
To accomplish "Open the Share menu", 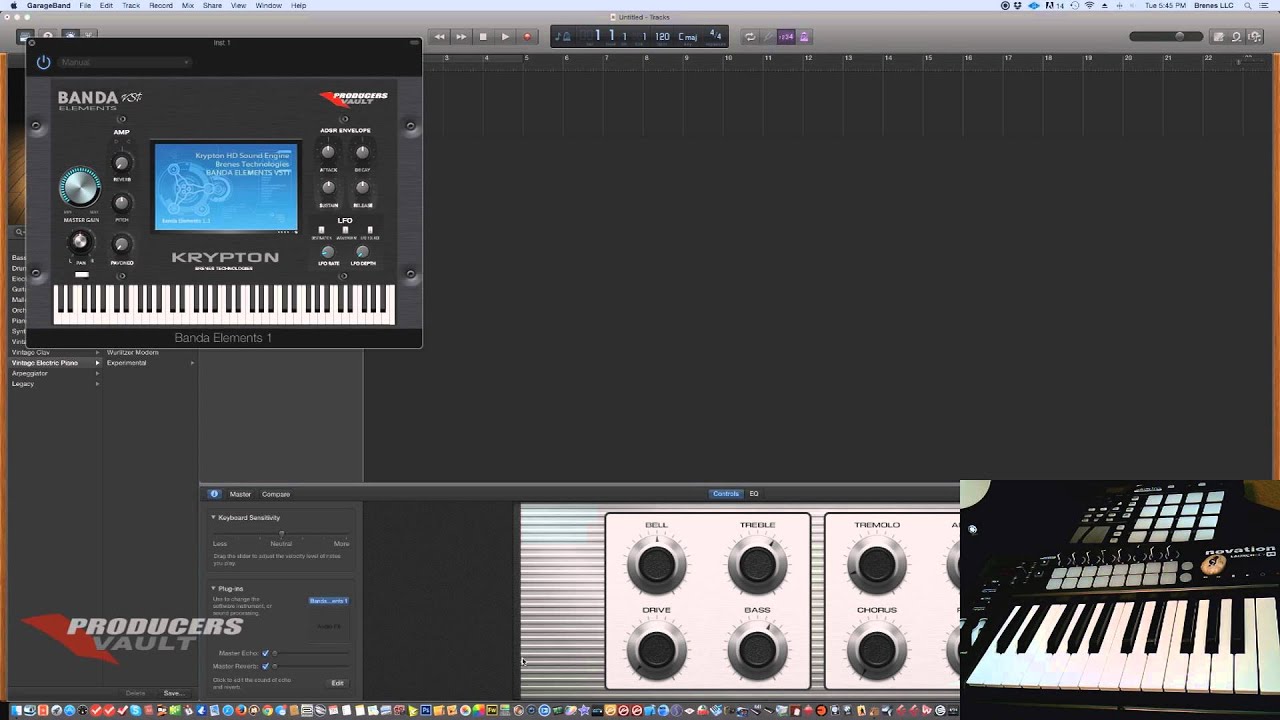I will point(212,5).
